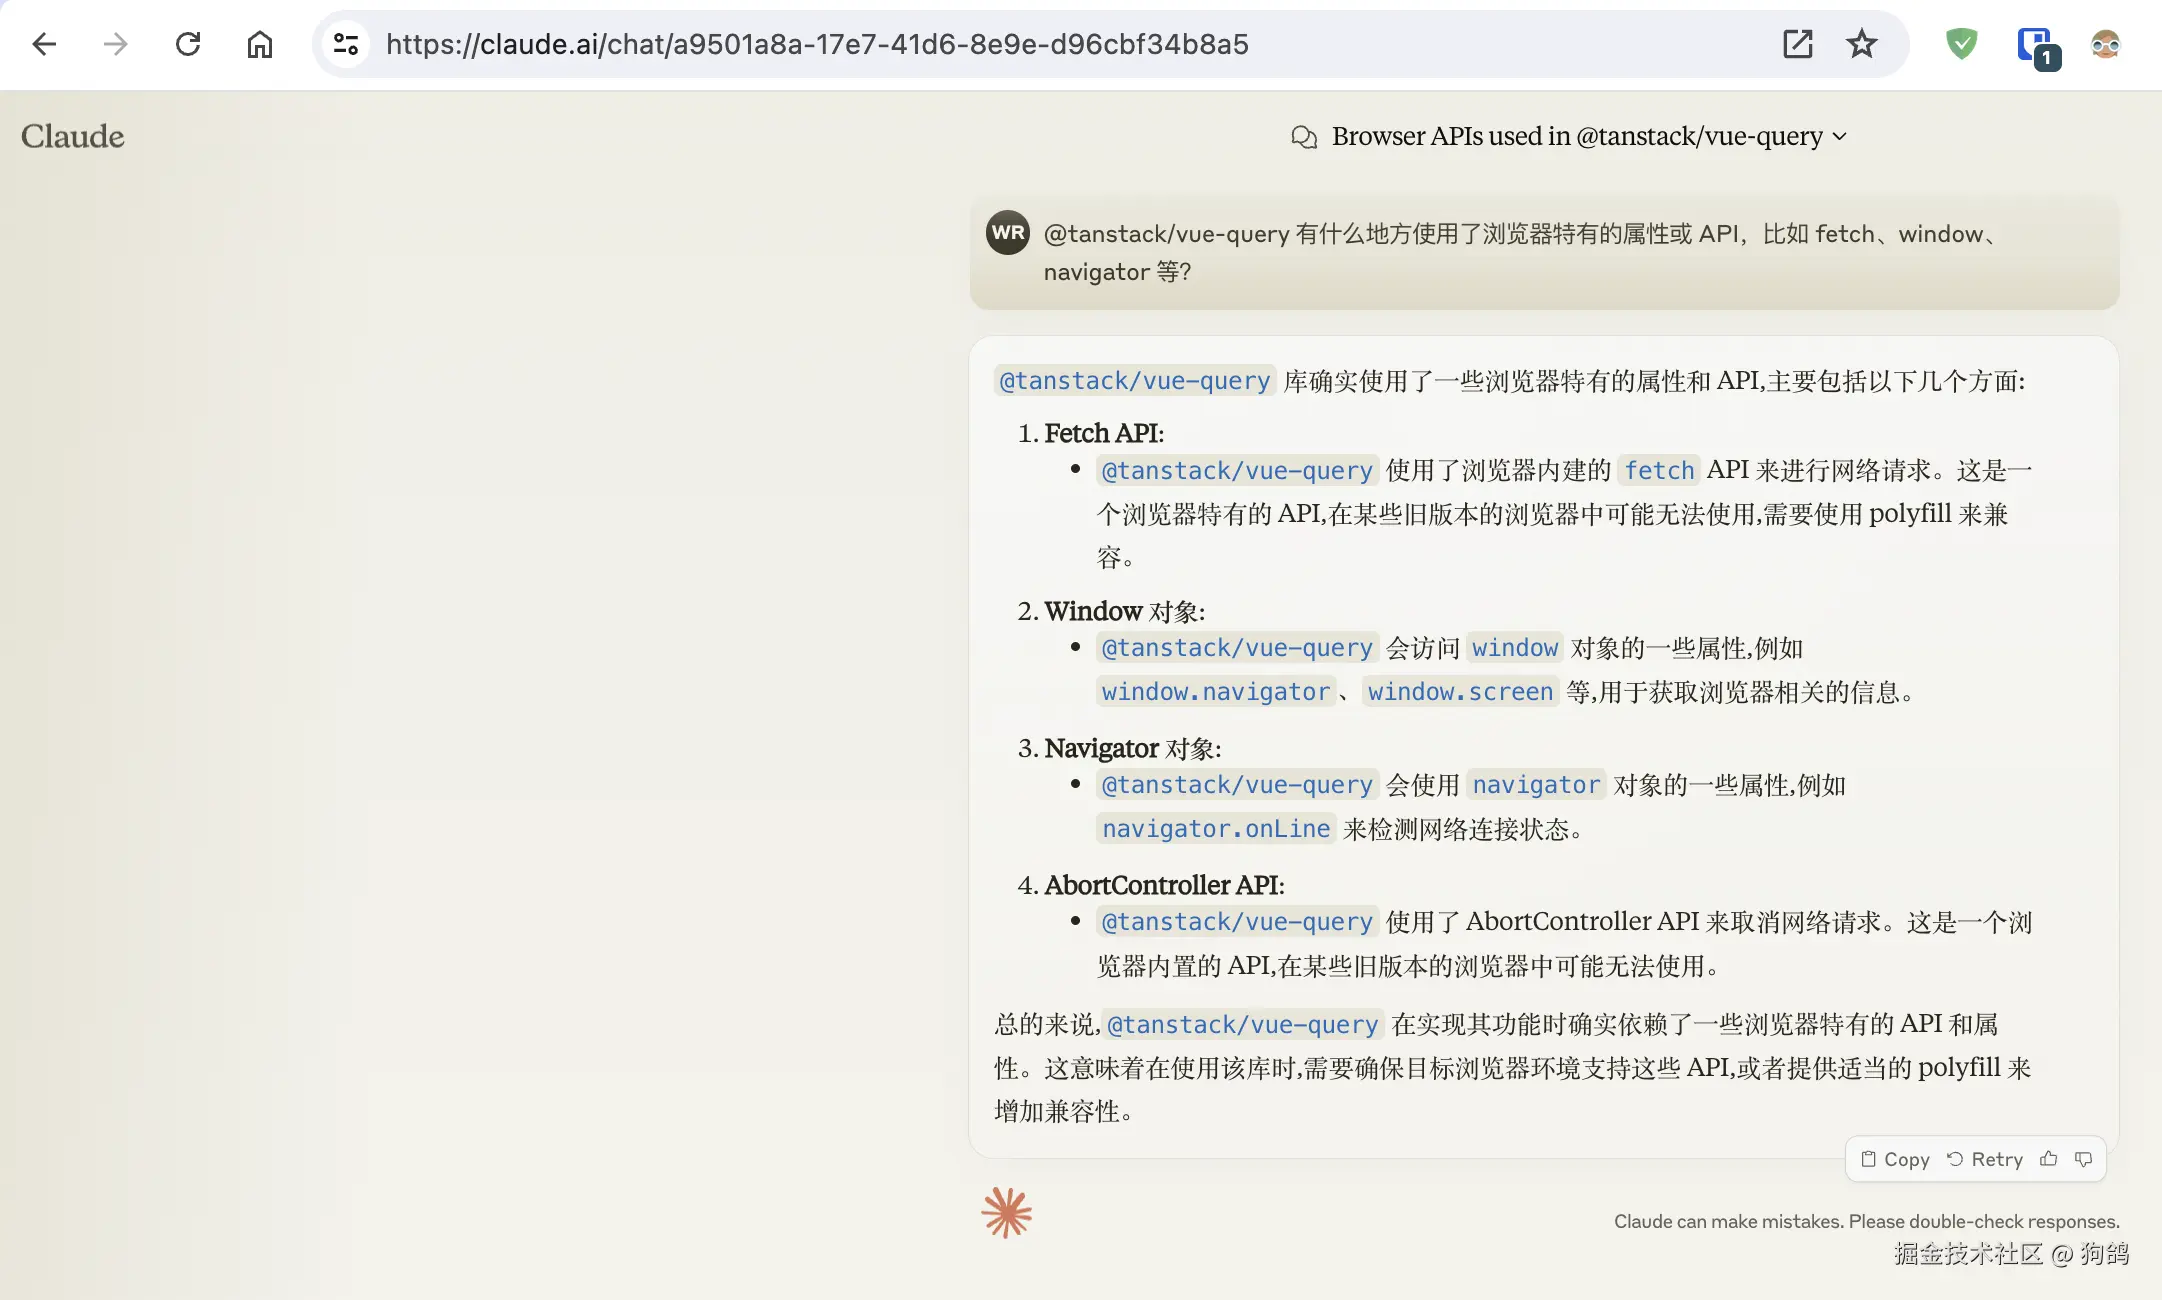Screen dimensions: 2162x1300
Task: Expand the conversation title dropdown chevron
Action: click(1840, 137)
